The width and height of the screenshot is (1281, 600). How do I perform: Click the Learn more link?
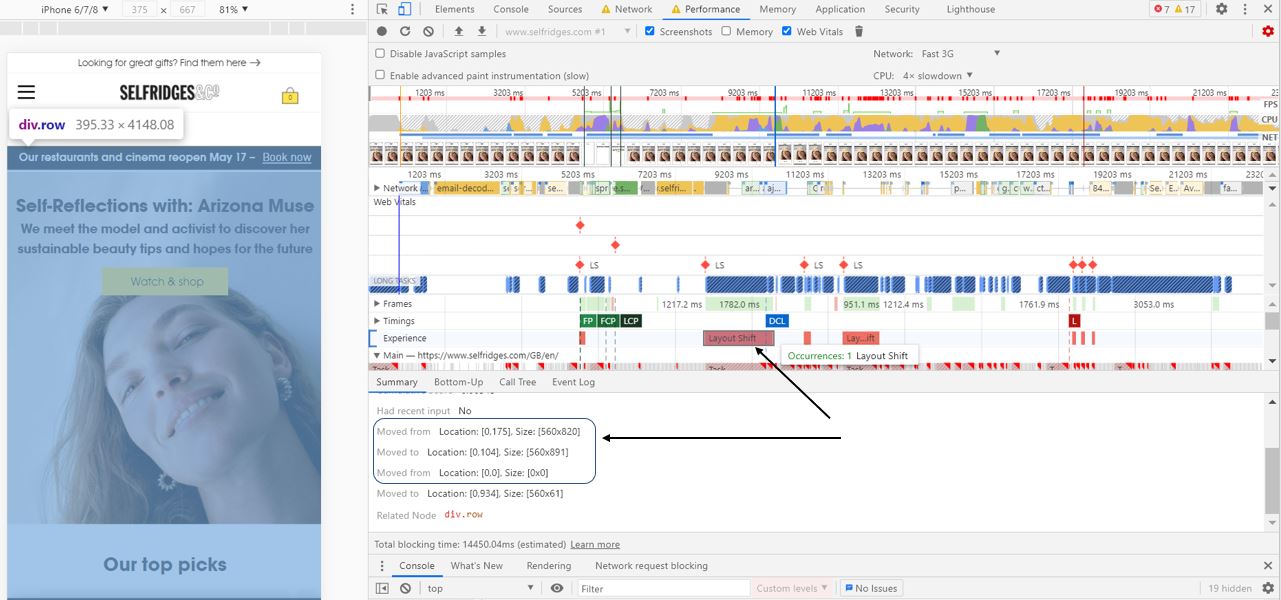595,544
